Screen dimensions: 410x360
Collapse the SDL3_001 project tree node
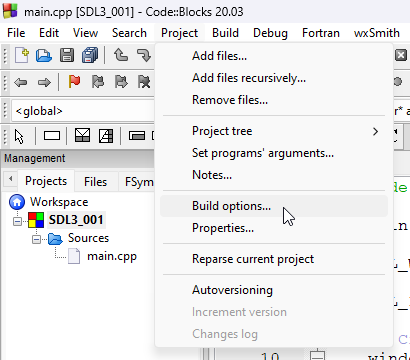point(17,221)
